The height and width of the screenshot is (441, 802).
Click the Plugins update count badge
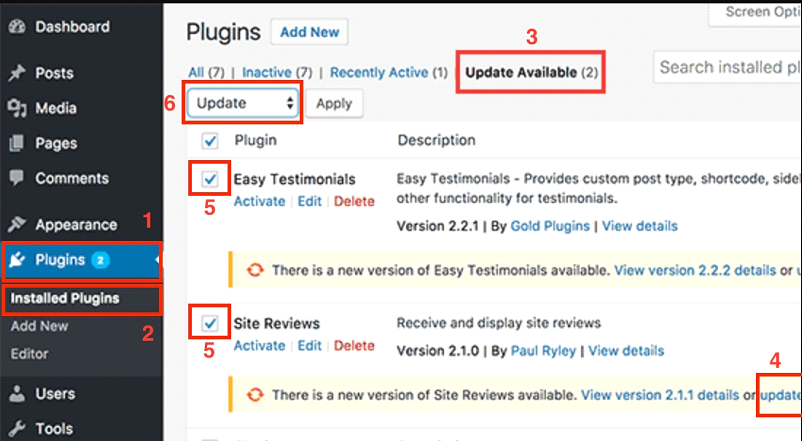tap(100, 260)
